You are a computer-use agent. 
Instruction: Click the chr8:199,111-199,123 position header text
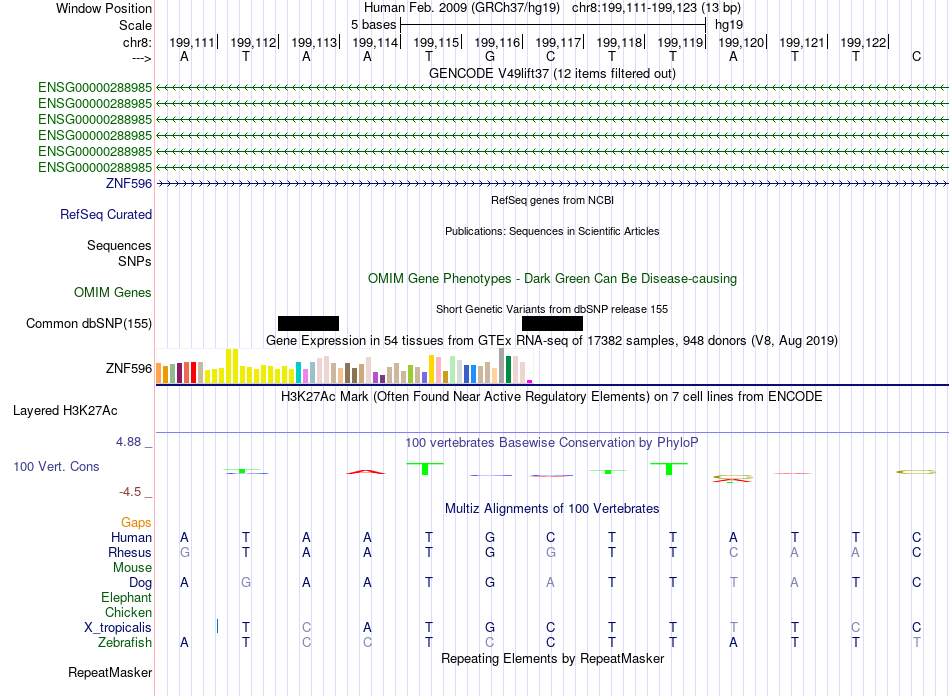pyautogui.click(x=656, y=8)
